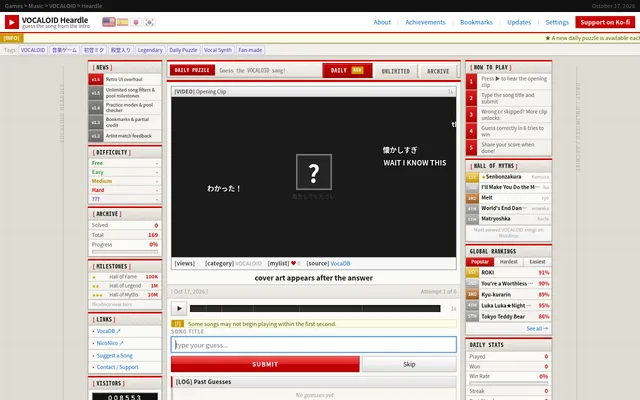Click Support on Ko-fi button

(605, 22)
